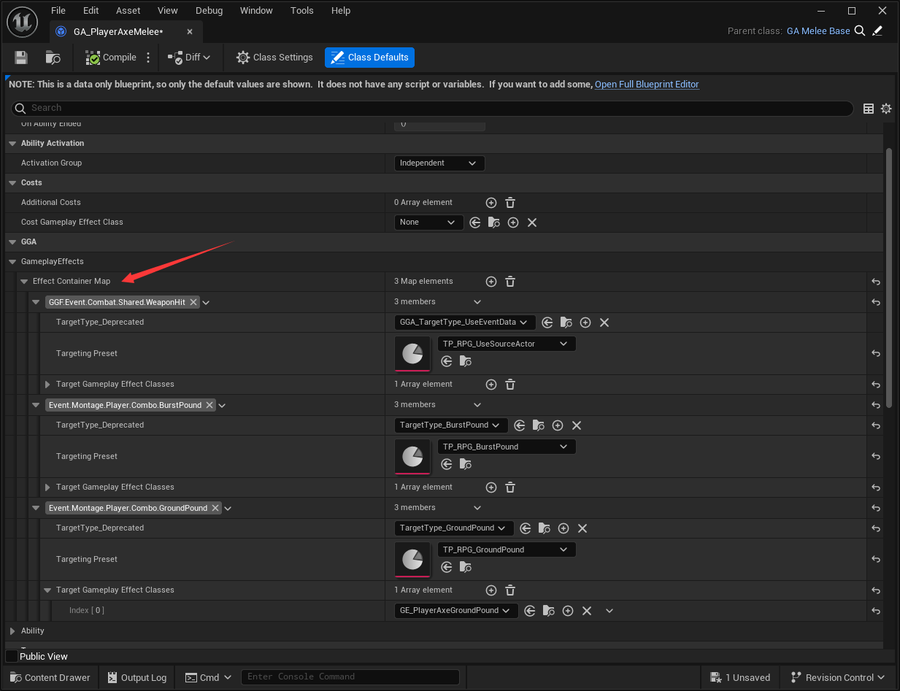Image resolution: width=900 pixels, height=691 pixels.
Task: Click the Open Full Blueprint Editor link
Action: [647, 84]
